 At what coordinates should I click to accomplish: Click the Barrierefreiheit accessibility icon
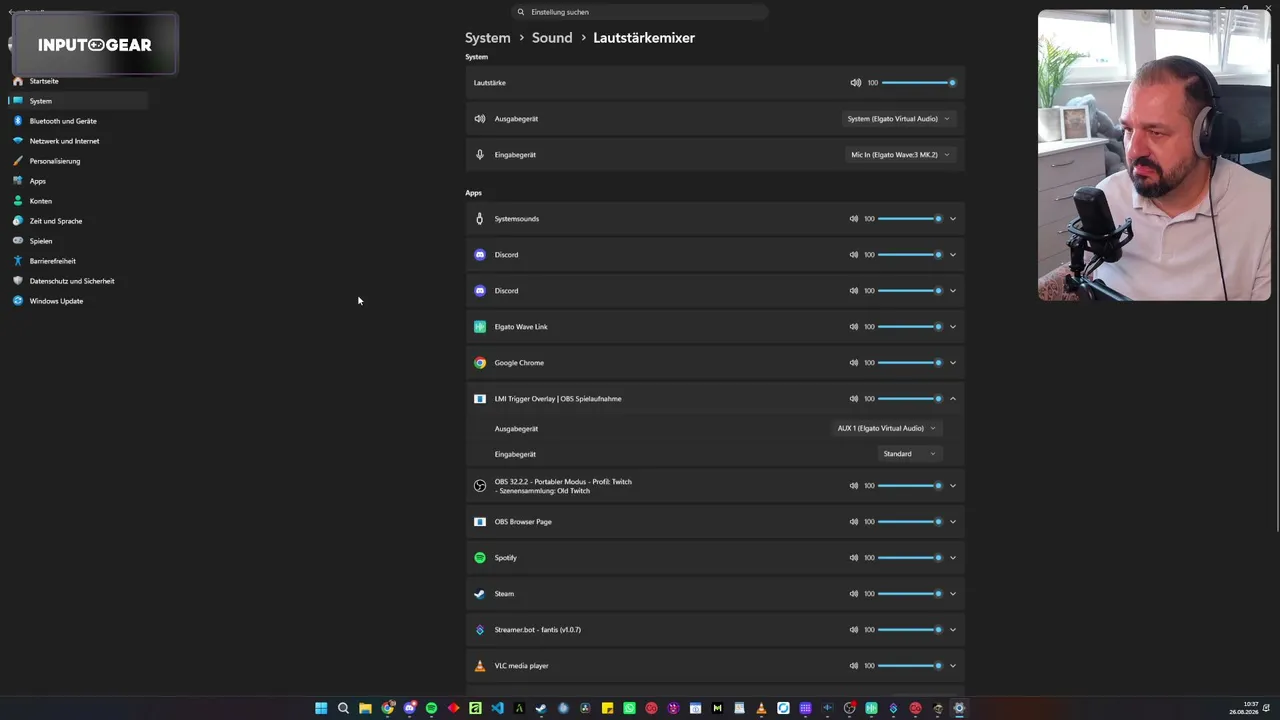point(18,261)
